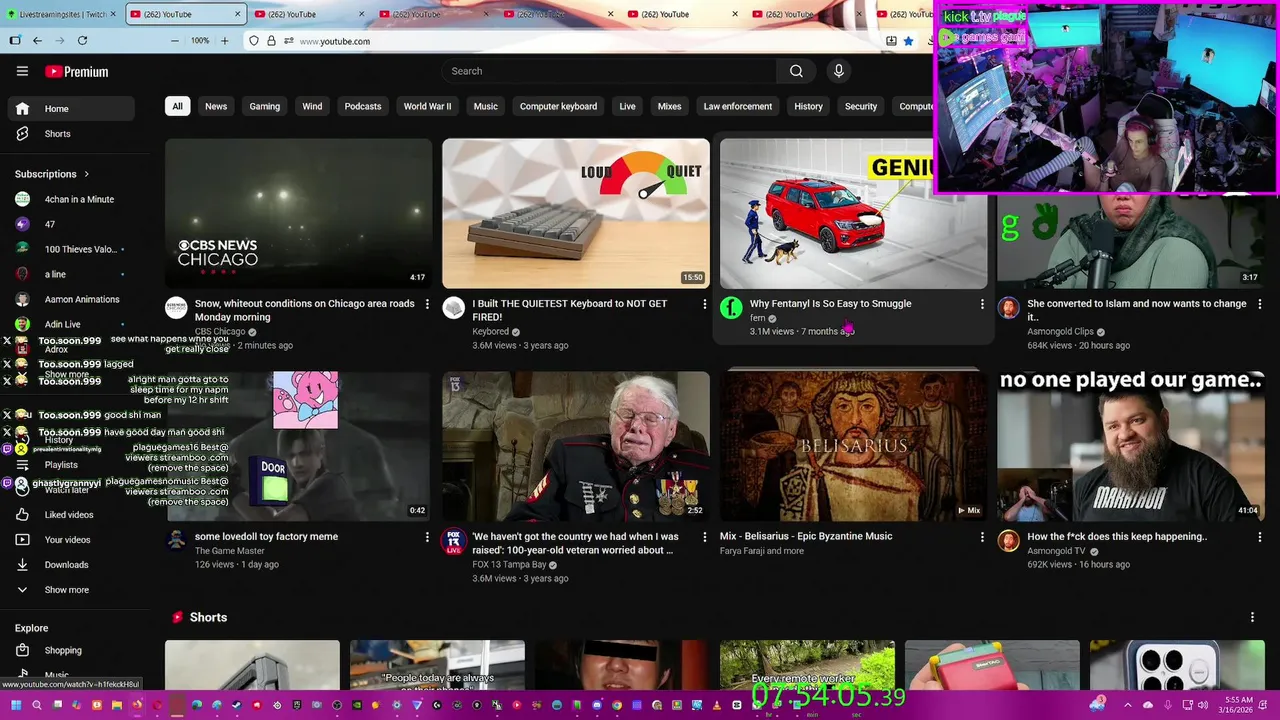Click the CBS Chicago channel avatar
Image resolution: width=1280 pixels, height=720 pixels.
point(176,308)
